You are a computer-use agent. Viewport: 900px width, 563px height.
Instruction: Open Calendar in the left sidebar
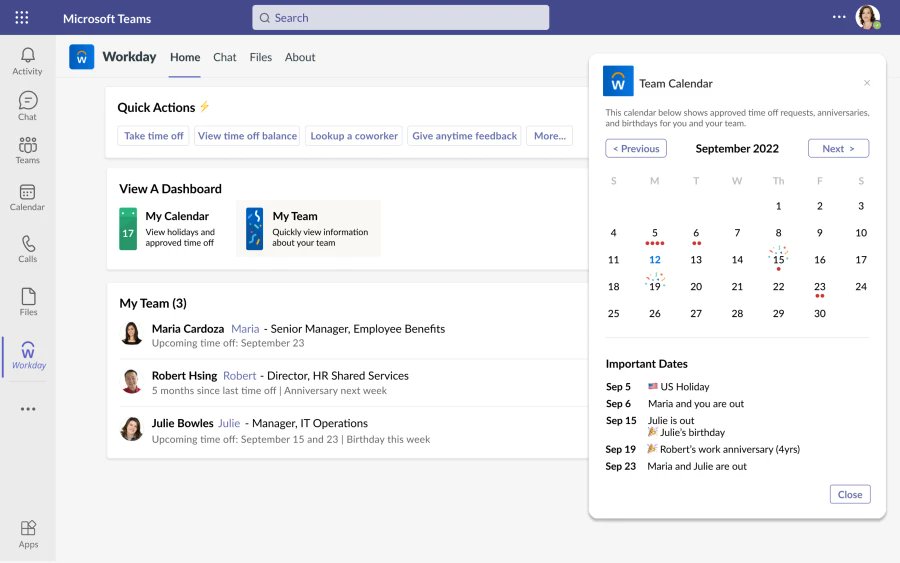(28, 197)
